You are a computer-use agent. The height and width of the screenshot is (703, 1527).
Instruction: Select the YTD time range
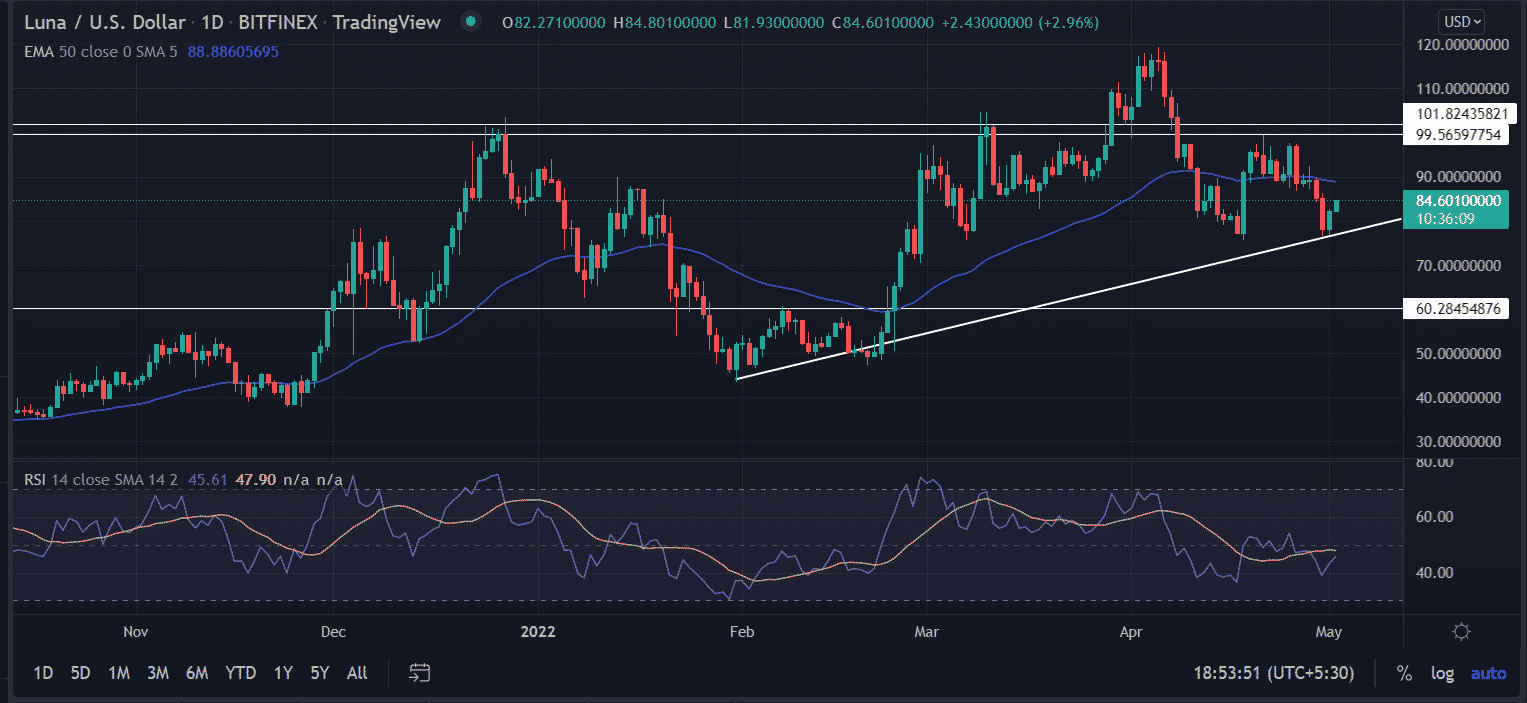(x=240, y=673)
